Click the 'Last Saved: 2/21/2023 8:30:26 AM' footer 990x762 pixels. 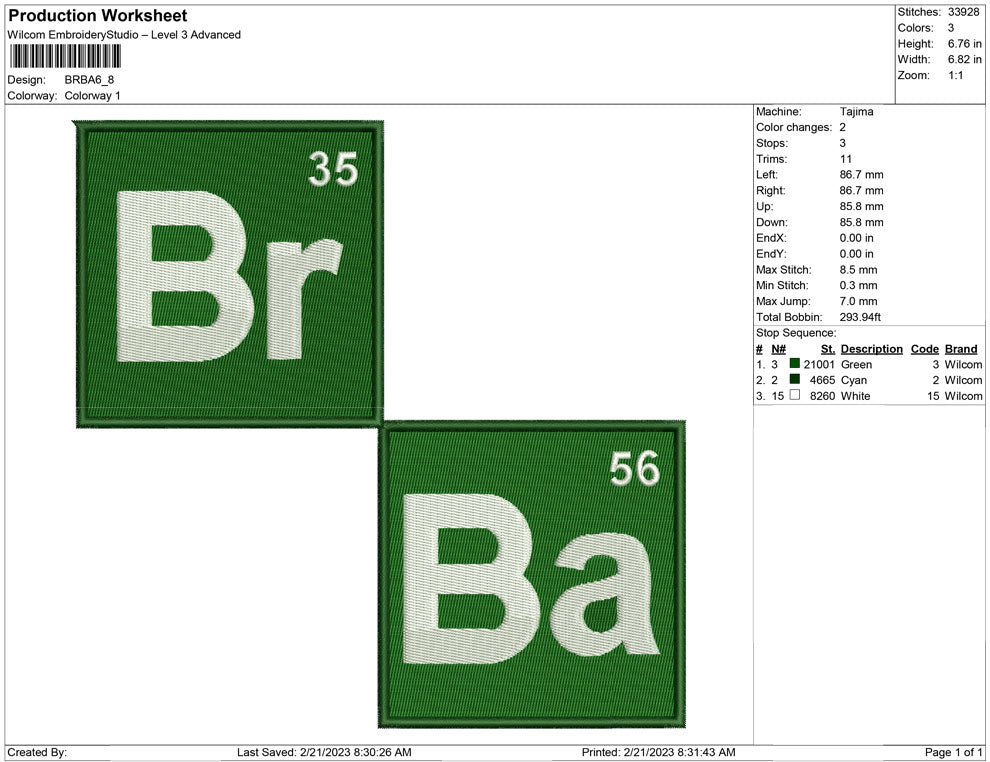point(325,752)
